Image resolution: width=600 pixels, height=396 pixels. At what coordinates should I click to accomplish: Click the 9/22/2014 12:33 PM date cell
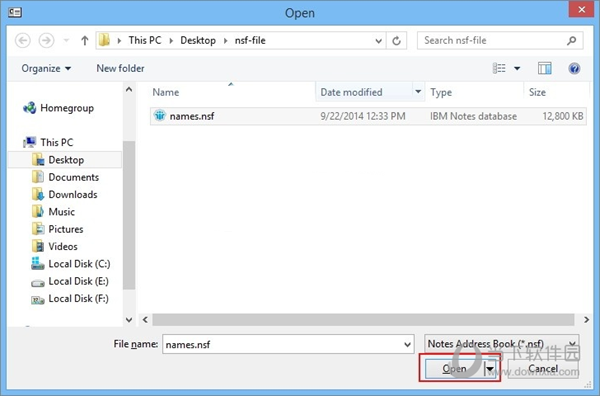point(363,116)
